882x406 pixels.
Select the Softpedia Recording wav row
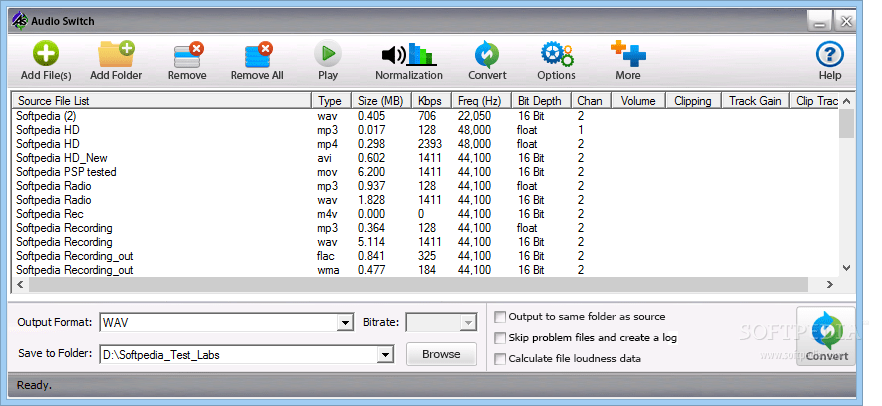coord(425,242)
